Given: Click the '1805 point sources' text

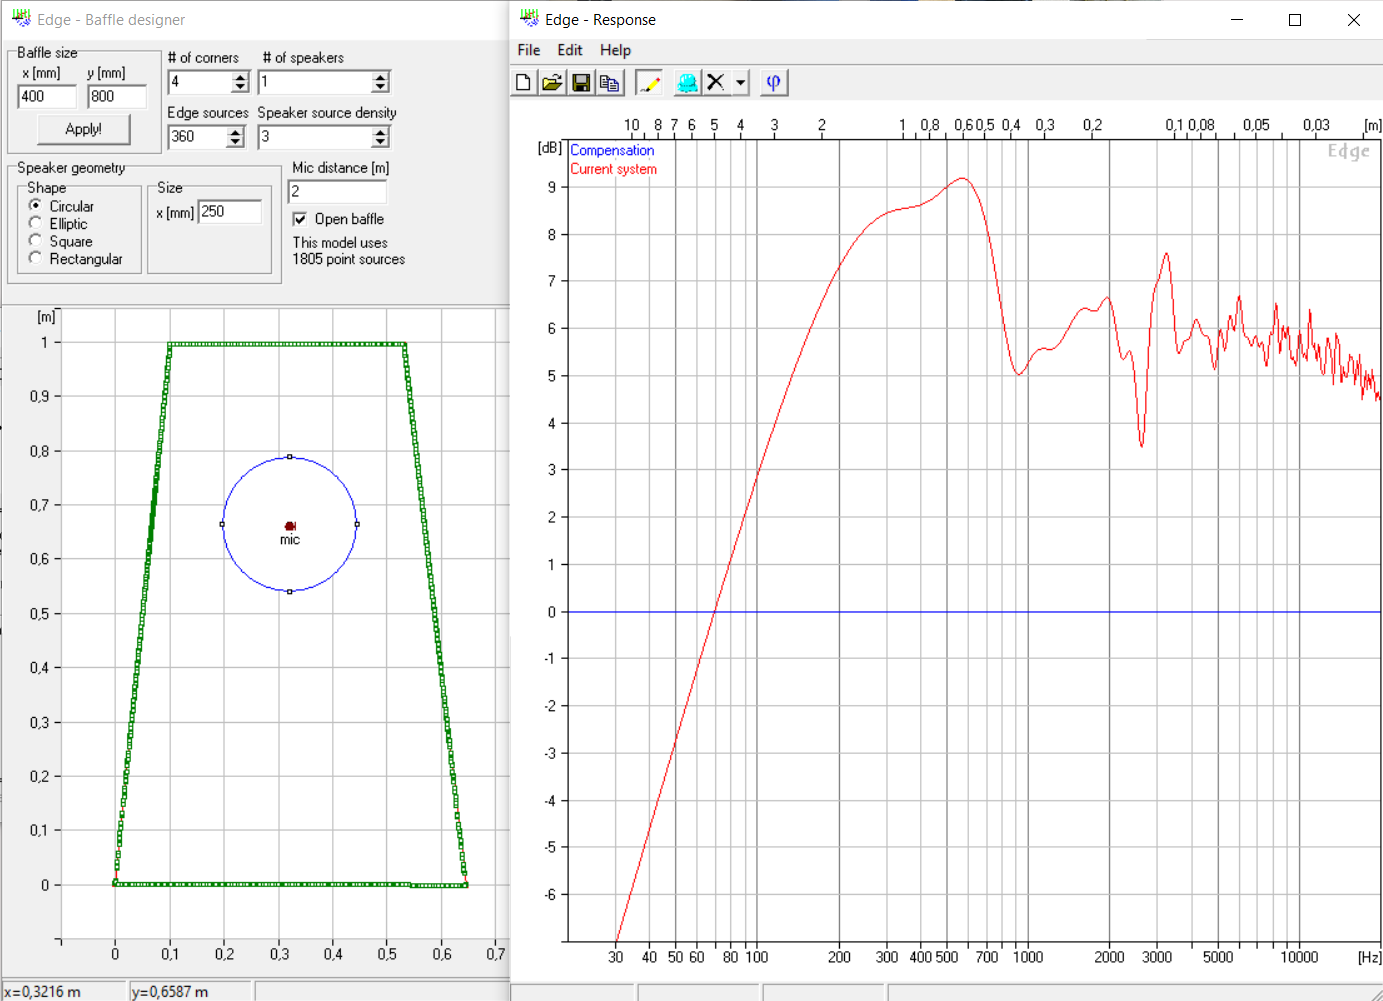Looking at the screenshot, I should (x=349, y=259).
